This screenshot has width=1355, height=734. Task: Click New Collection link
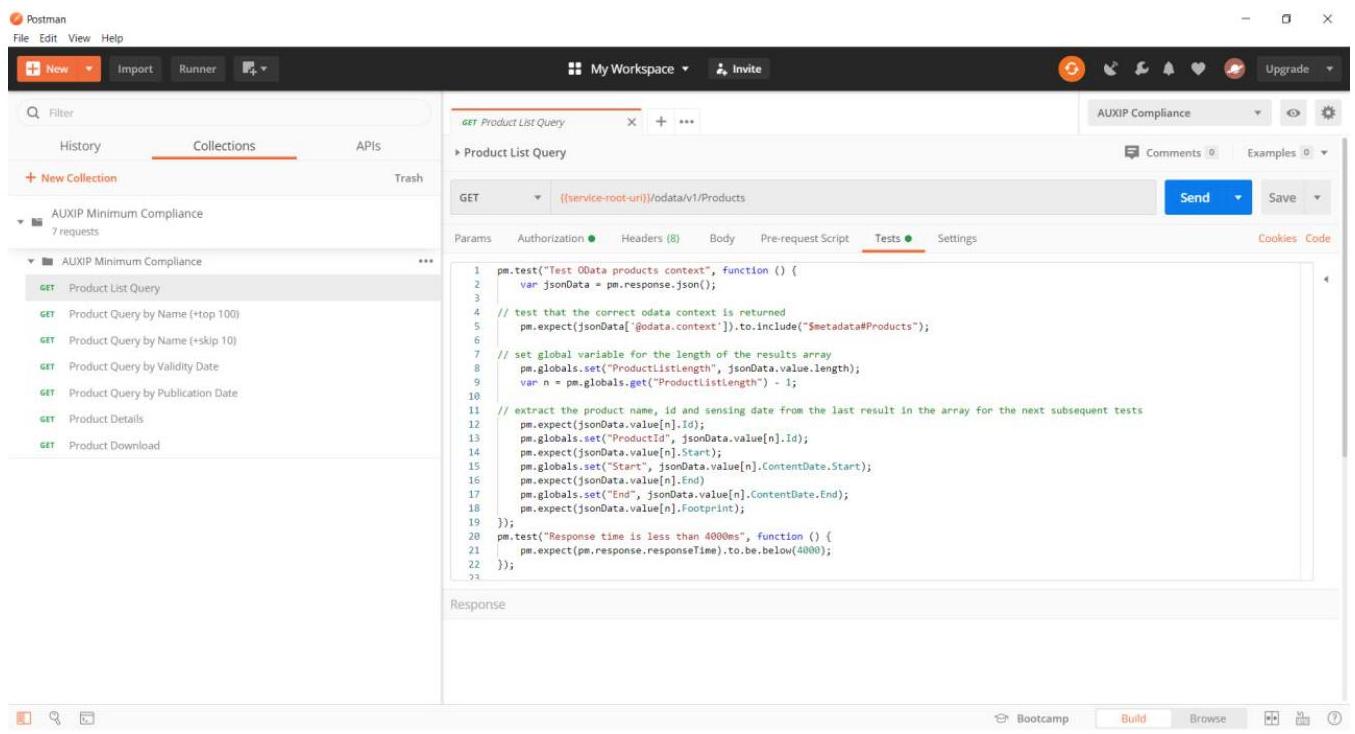pos(70,178)
